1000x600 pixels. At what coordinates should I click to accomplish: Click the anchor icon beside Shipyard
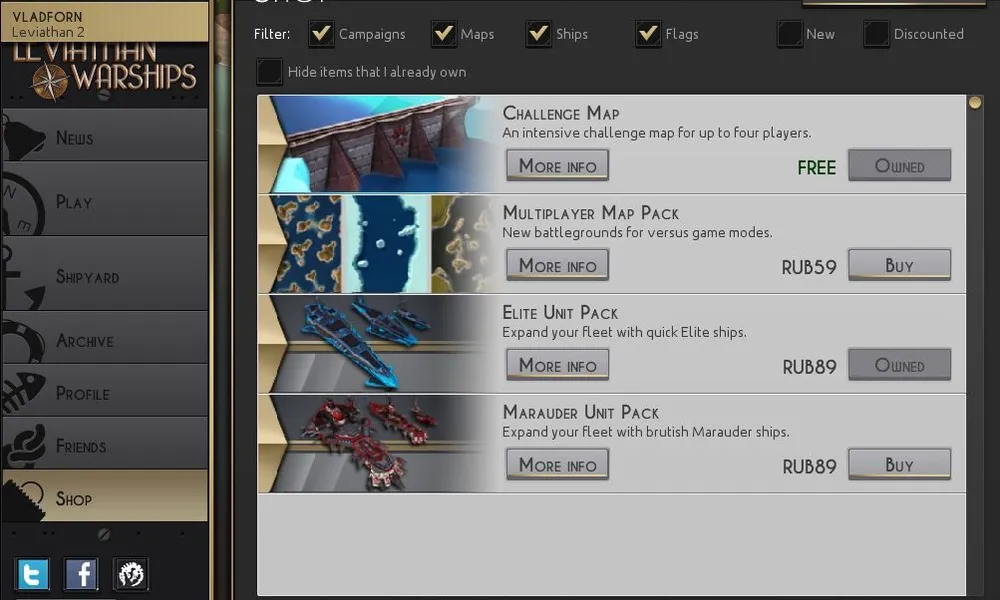point(23,279)
